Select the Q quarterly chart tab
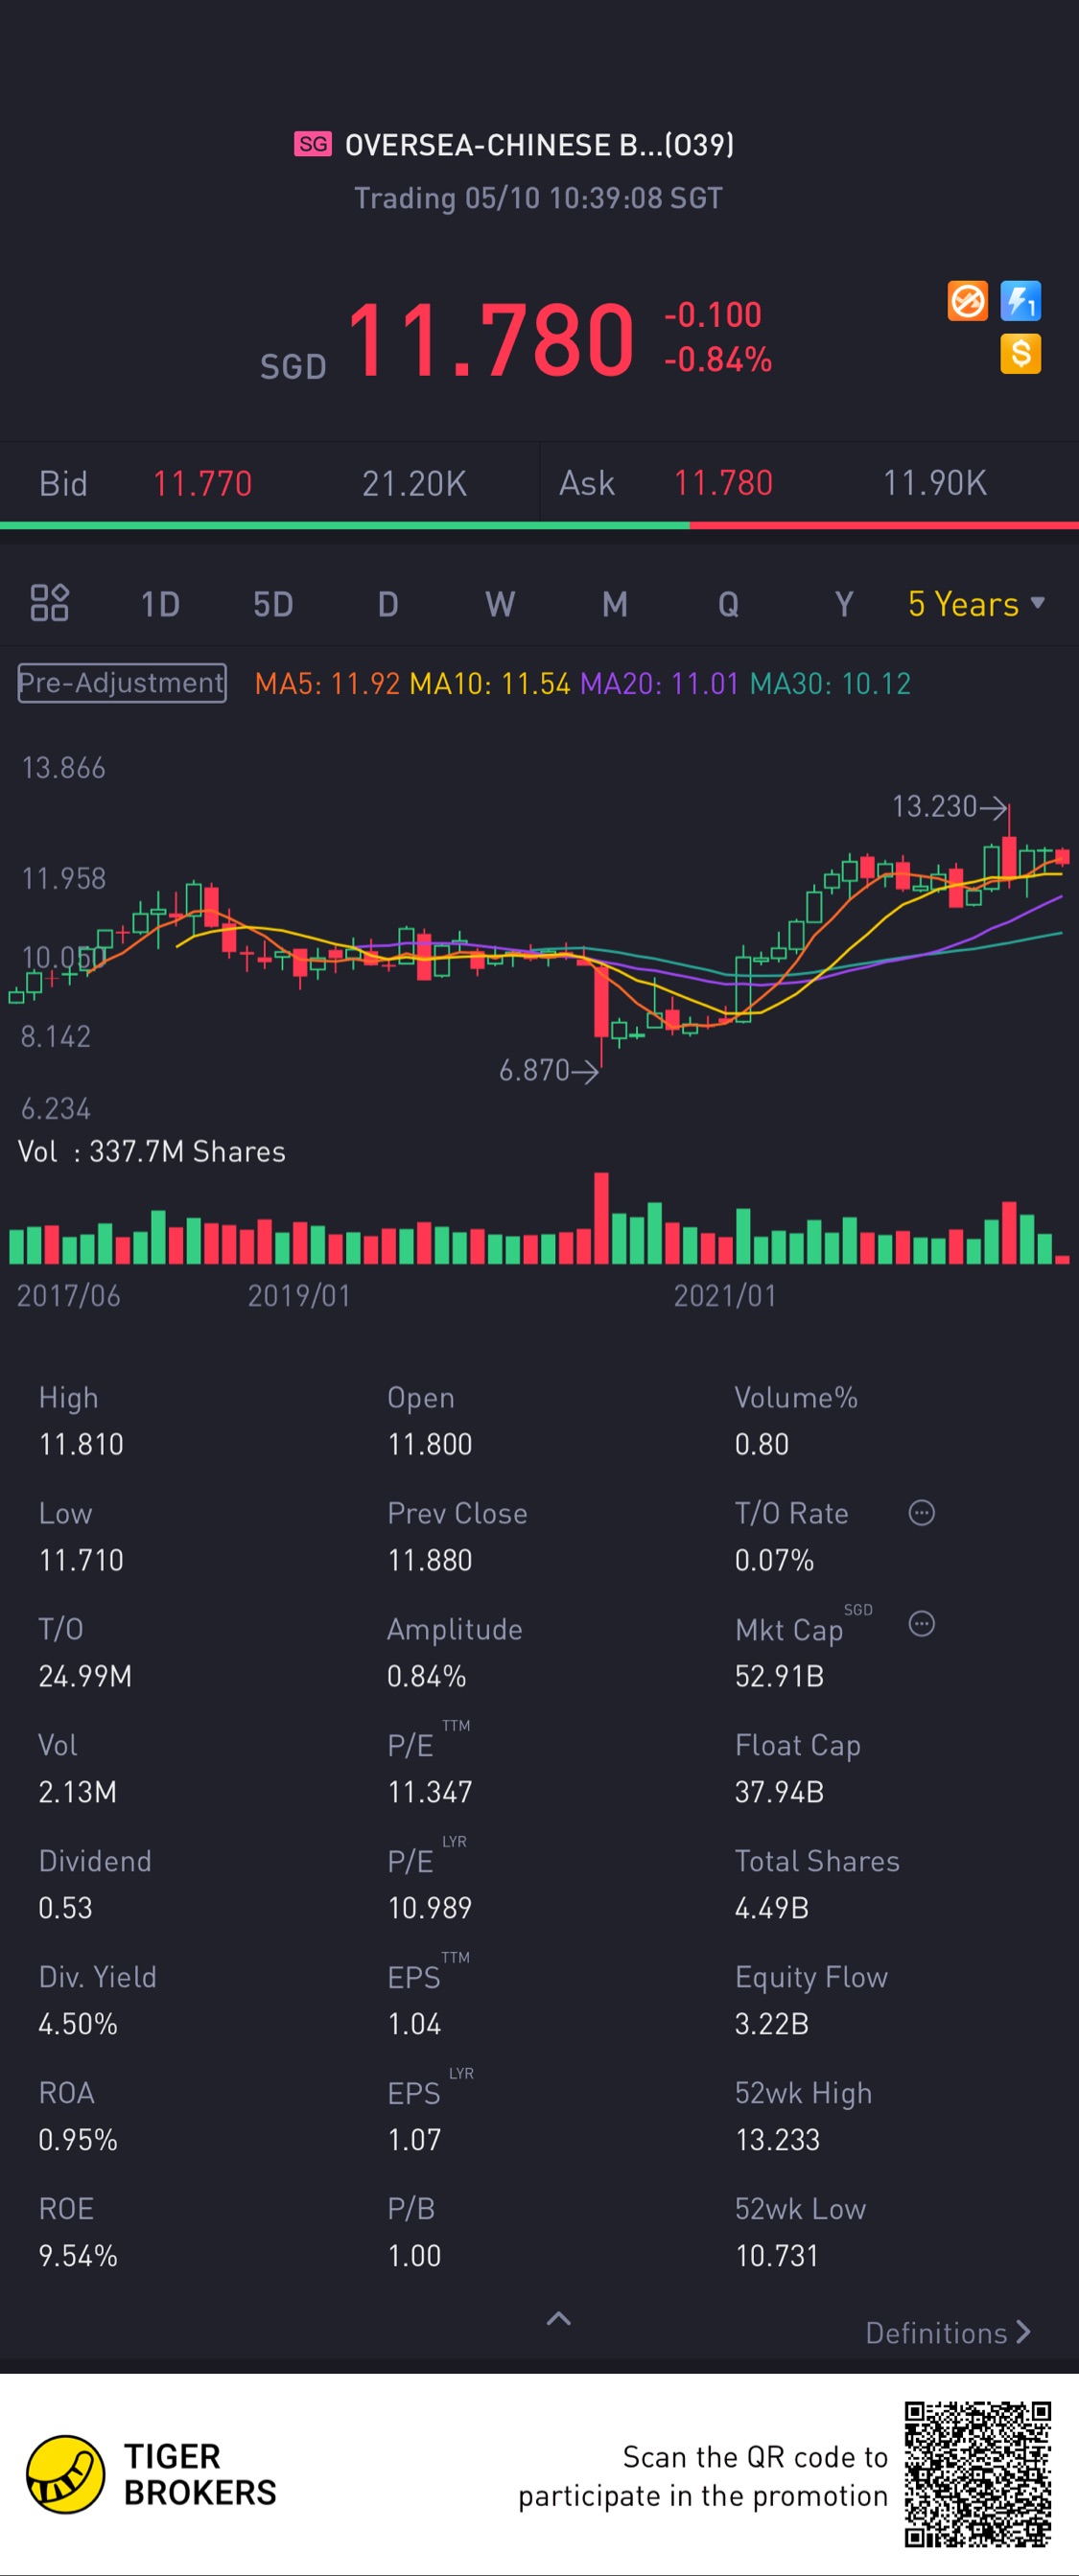 (x=729, y=604)
